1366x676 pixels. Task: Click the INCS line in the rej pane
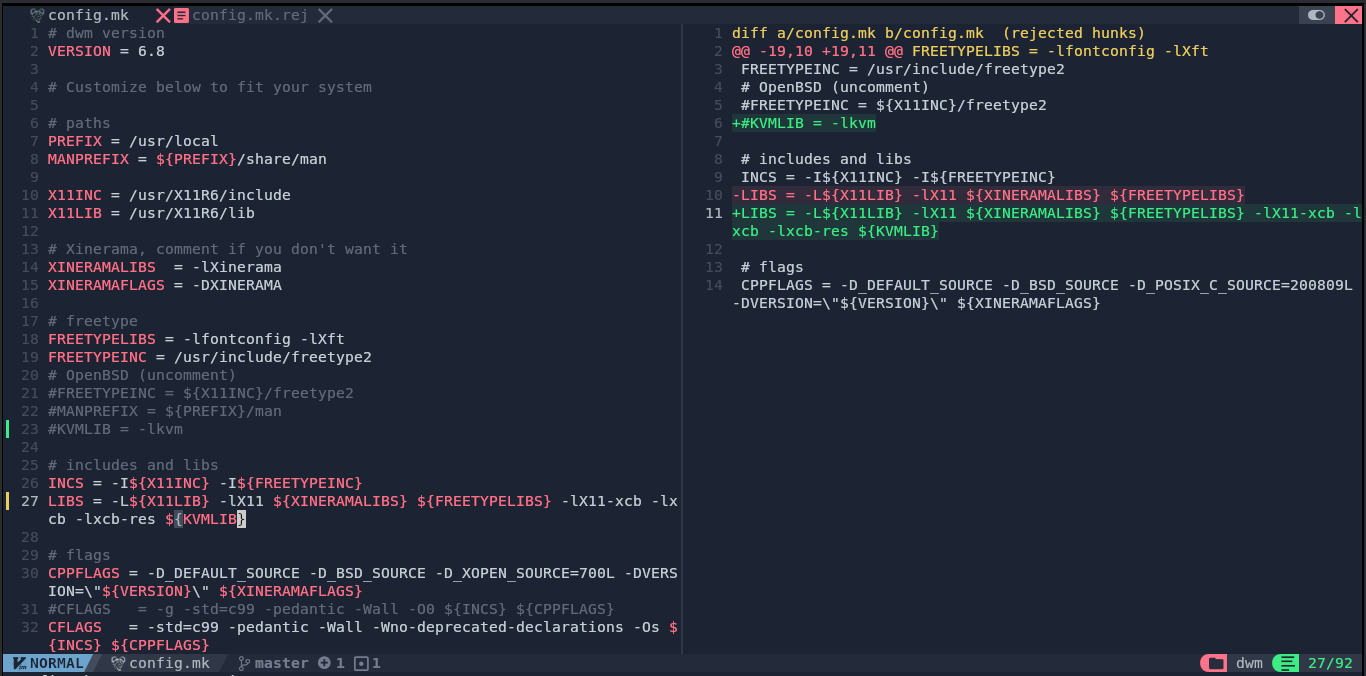tap(898, 177)
